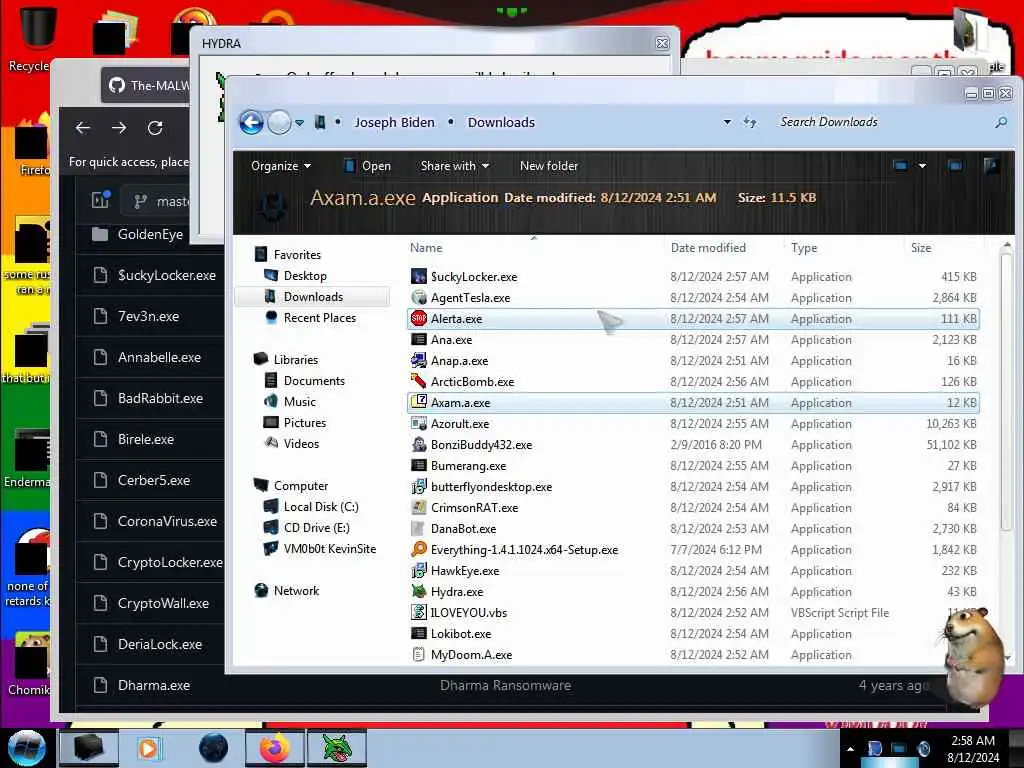The width and height of the screenshot is (1024, 768).
Task: Click the Explorer forward navigation arrow
Action: pos(280,122)
